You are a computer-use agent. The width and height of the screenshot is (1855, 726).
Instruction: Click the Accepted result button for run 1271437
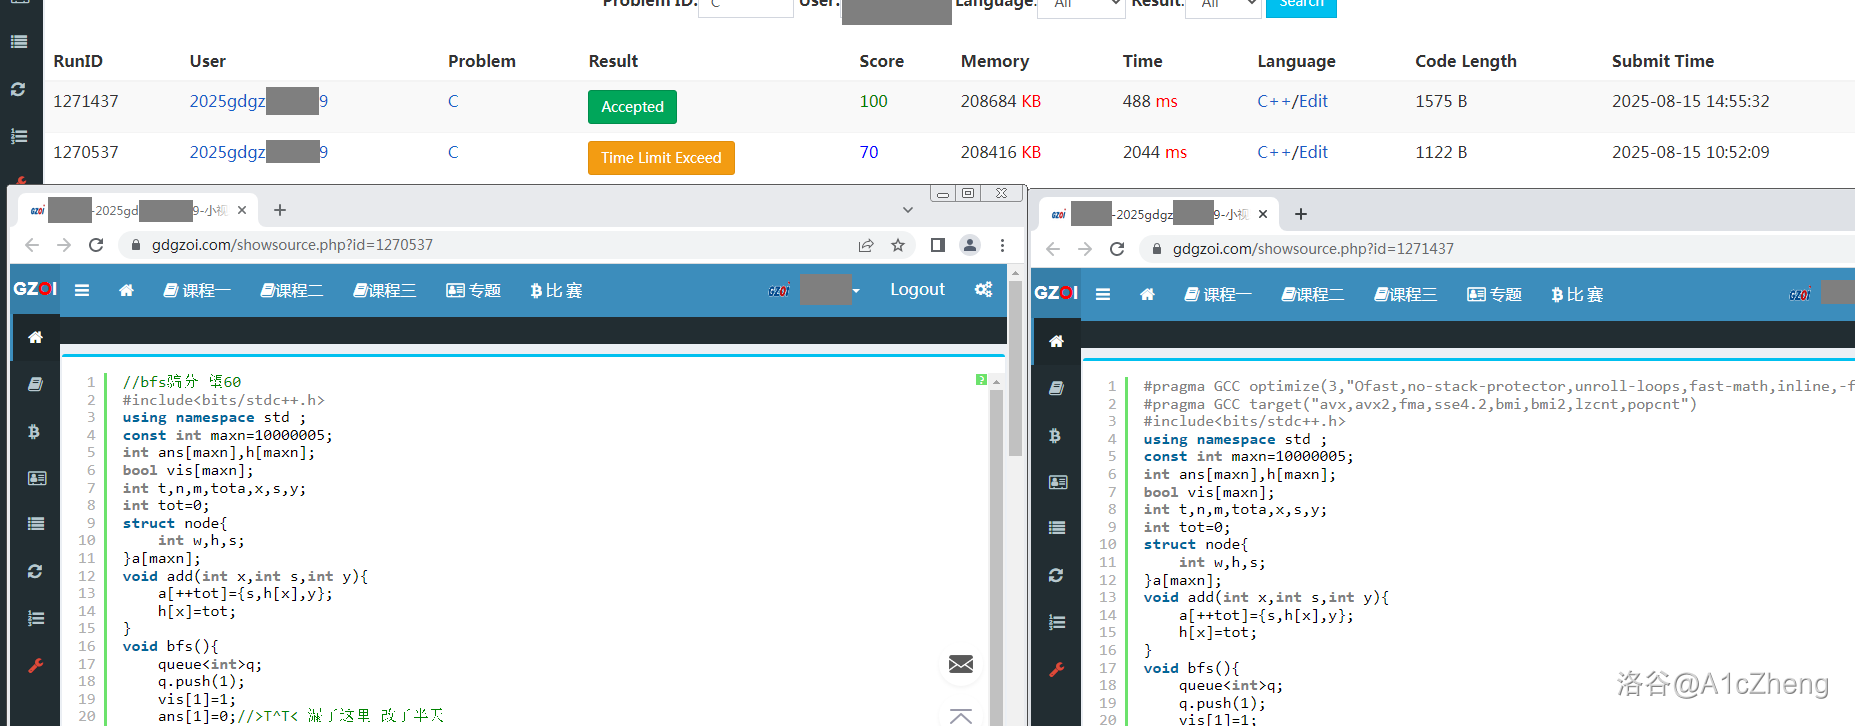[632, 107]
